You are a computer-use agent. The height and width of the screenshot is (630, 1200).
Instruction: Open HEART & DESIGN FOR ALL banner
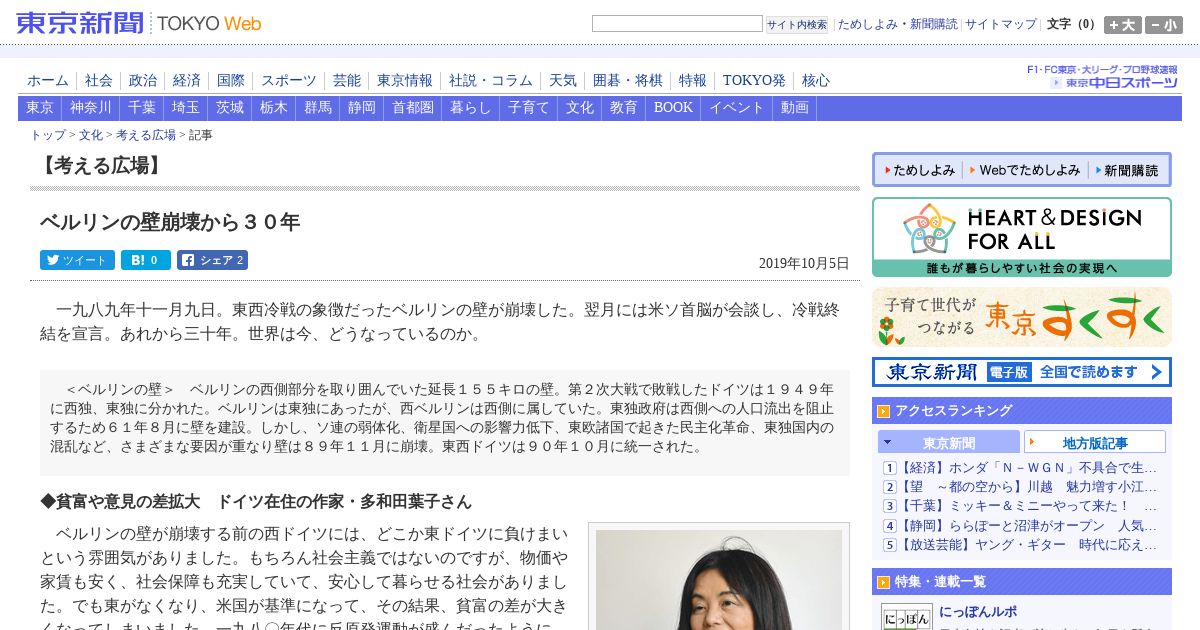click(x=1021, y=237)
